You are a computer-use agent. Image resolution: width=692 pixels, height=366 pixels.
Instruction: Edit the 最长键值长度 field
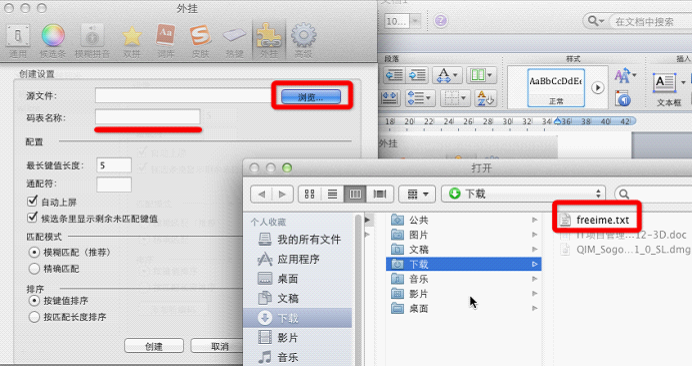click(114, 165)
